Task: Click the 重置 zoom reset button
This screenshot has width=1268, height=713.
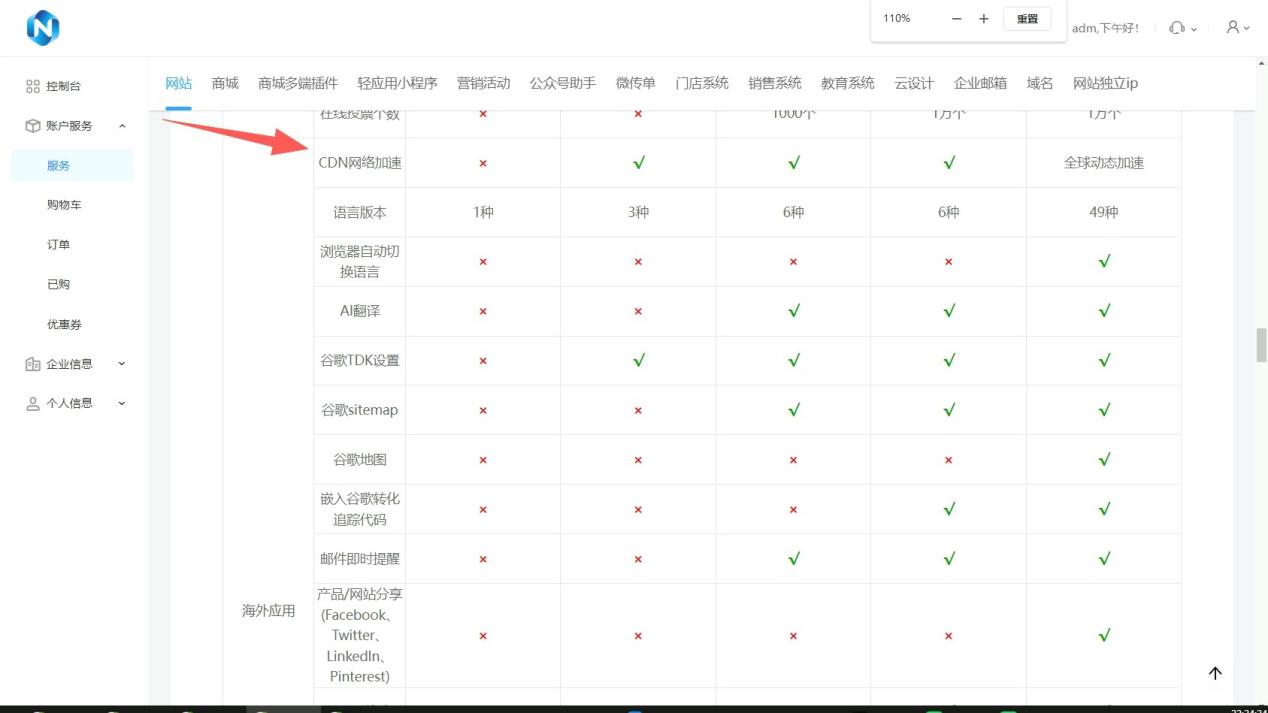Action: tap(1027, 19)
